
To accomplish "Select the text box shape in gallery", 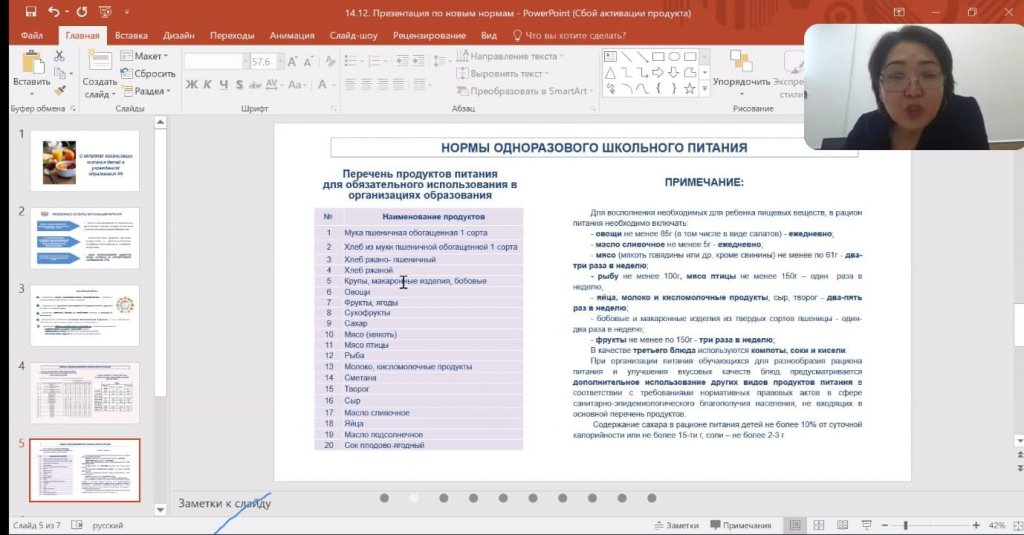I will click(x=610, y=56).
